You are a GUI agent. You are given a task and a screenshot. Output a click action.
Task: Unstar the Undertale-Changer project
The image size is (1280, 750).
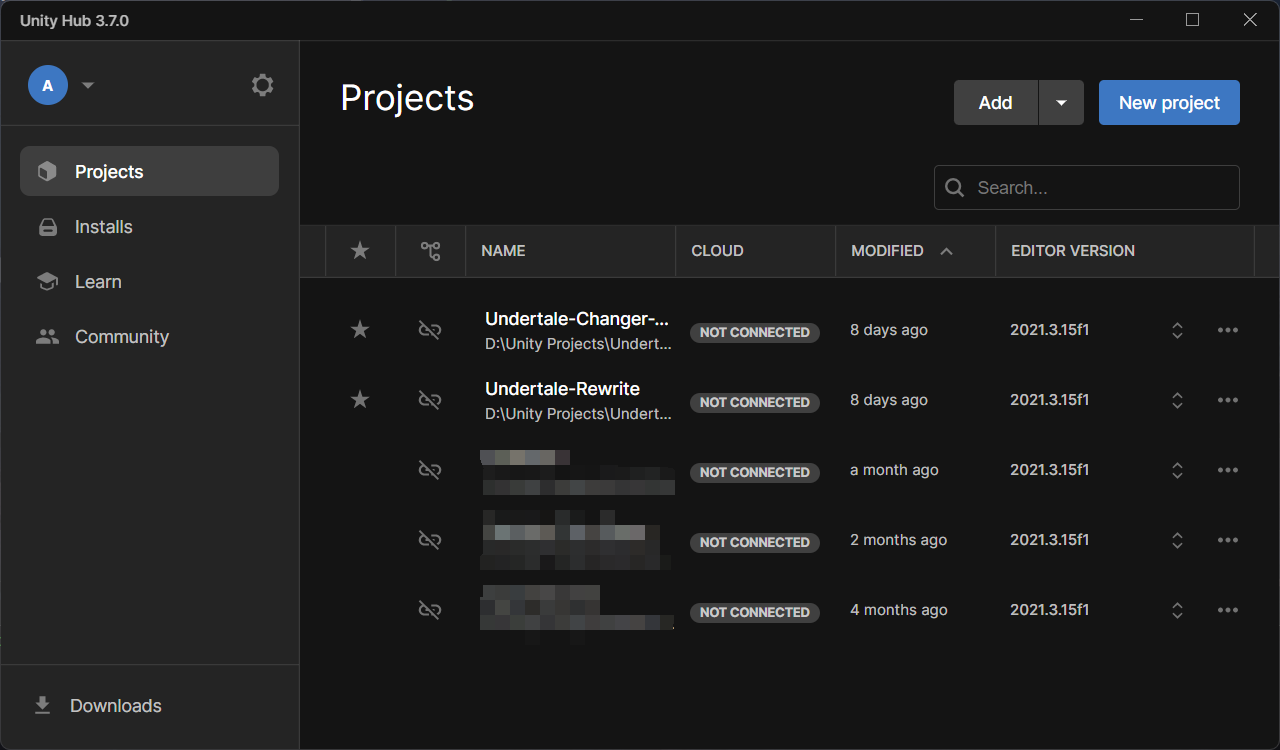pyautogui.click(x=360, y=330)
